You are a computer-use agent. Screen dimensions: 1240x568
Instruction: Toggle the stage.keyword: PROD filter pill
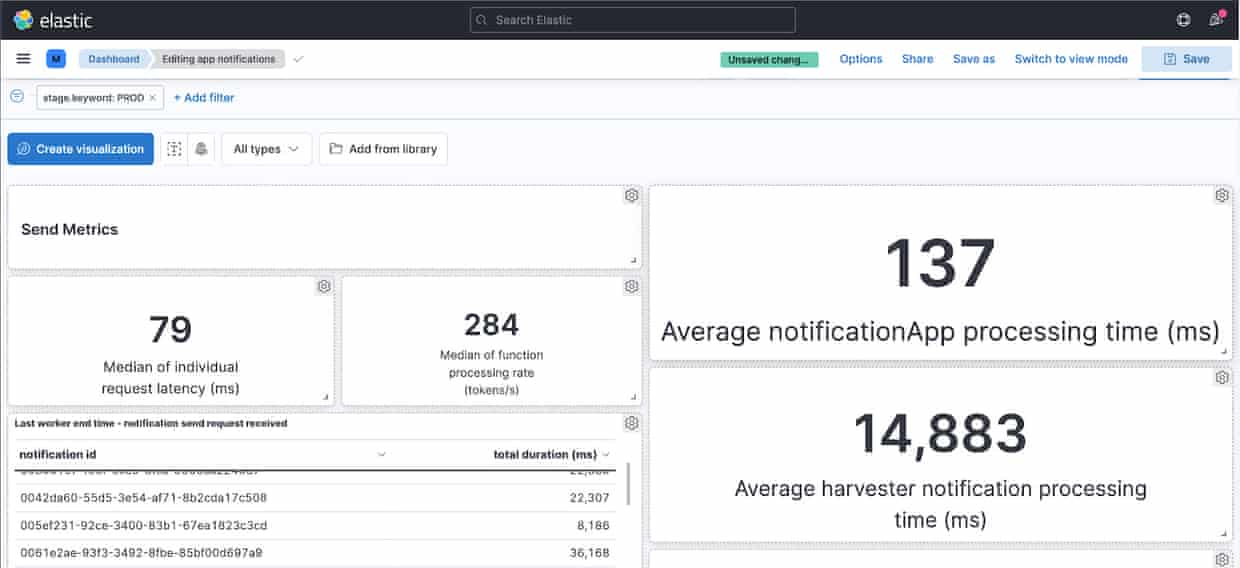point(93,98)
